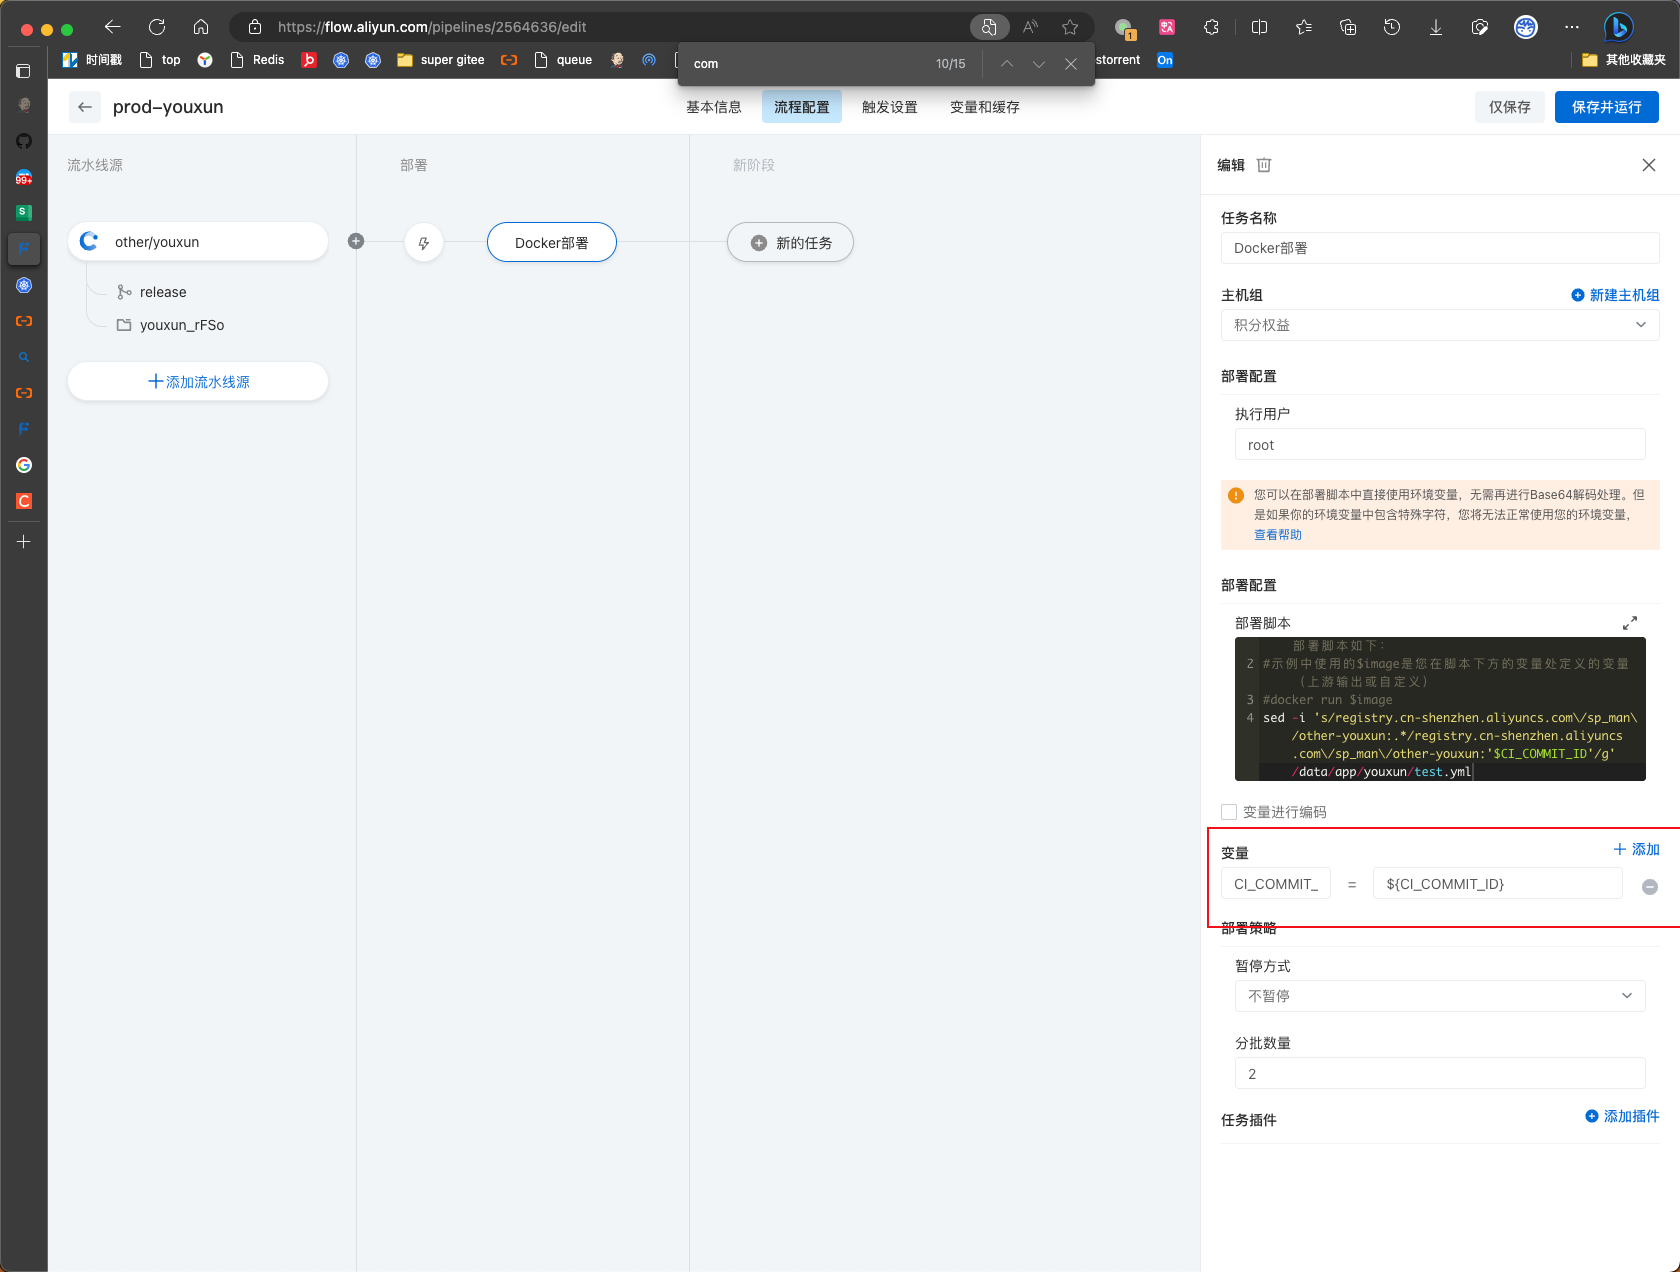
Task: Open the 暂停方式 dropdown
Action: tap(1440, 996)
